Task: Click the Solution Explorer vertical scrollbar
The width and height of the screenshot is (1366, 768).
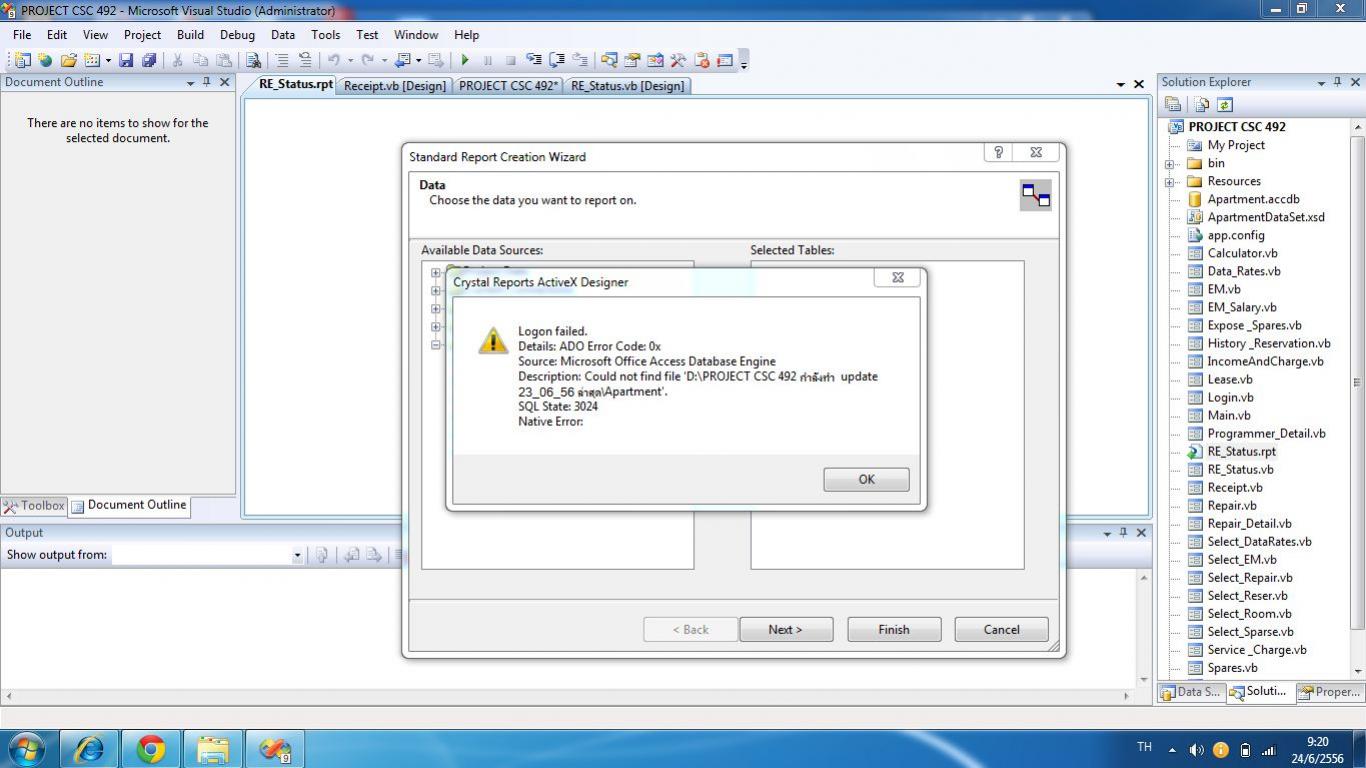Action: 1357,381
